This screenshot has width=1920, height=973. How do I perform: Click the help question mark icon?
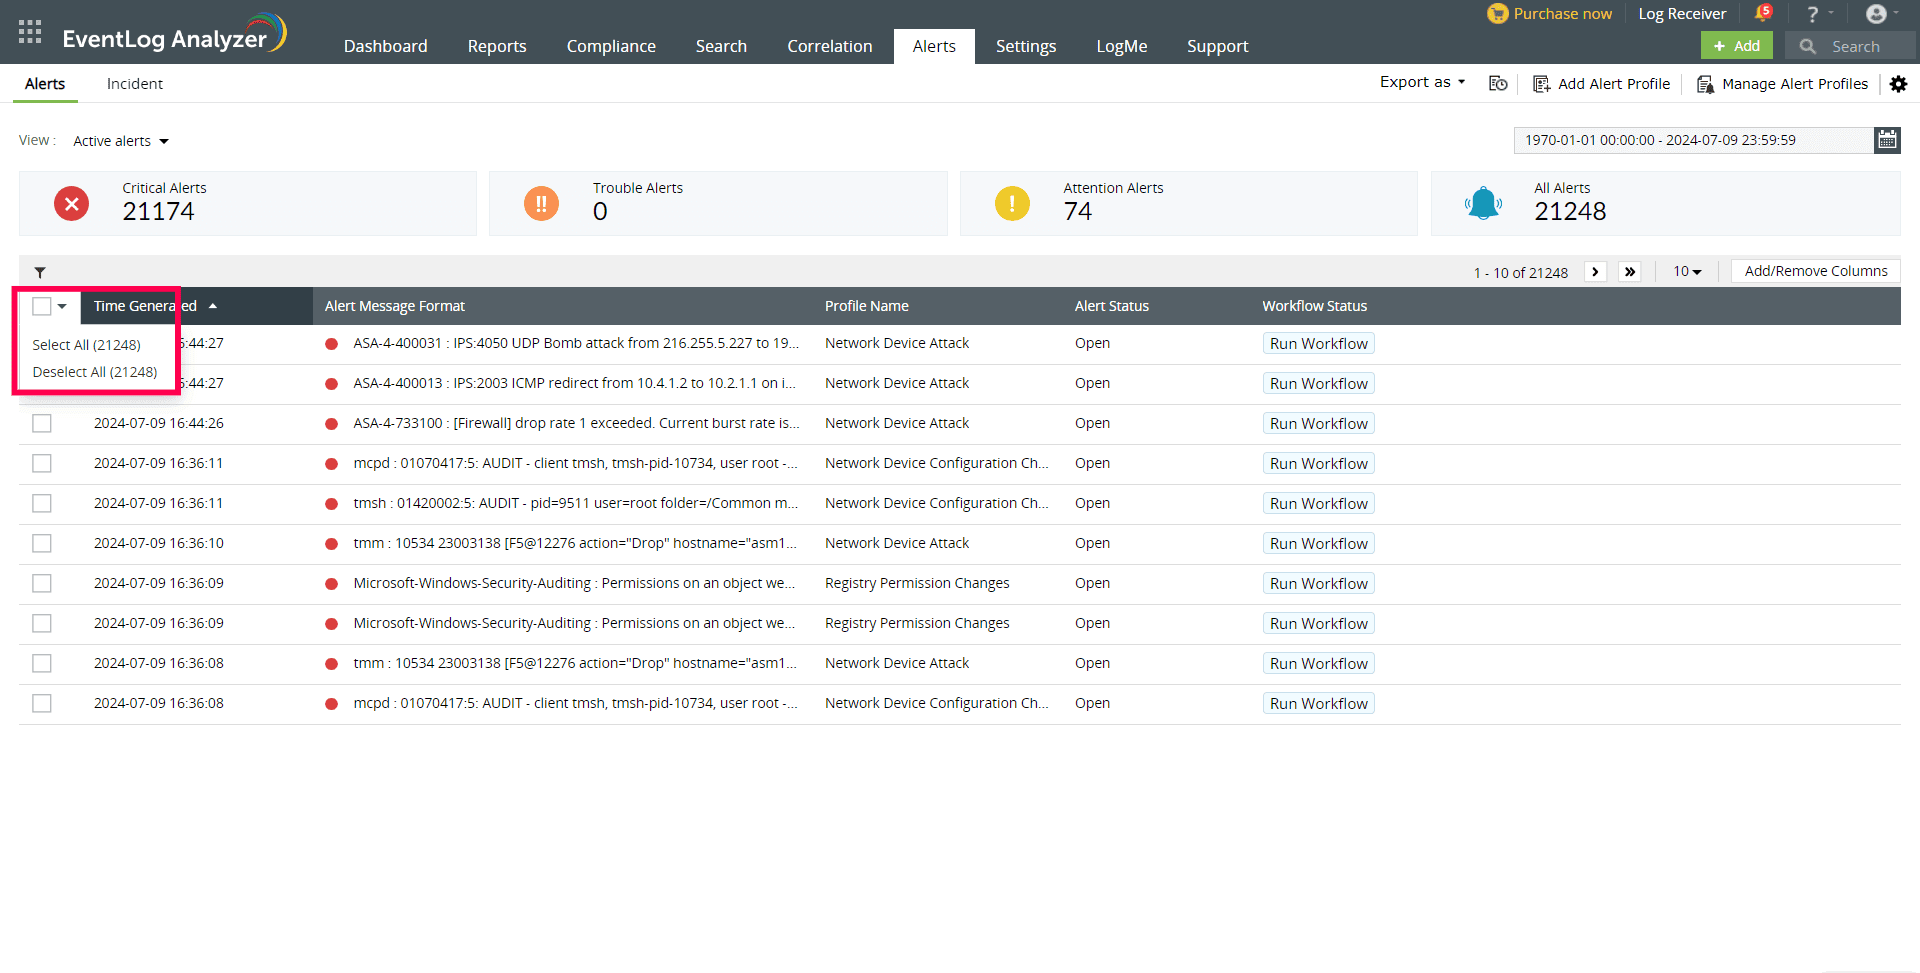tap(1812, 14)
